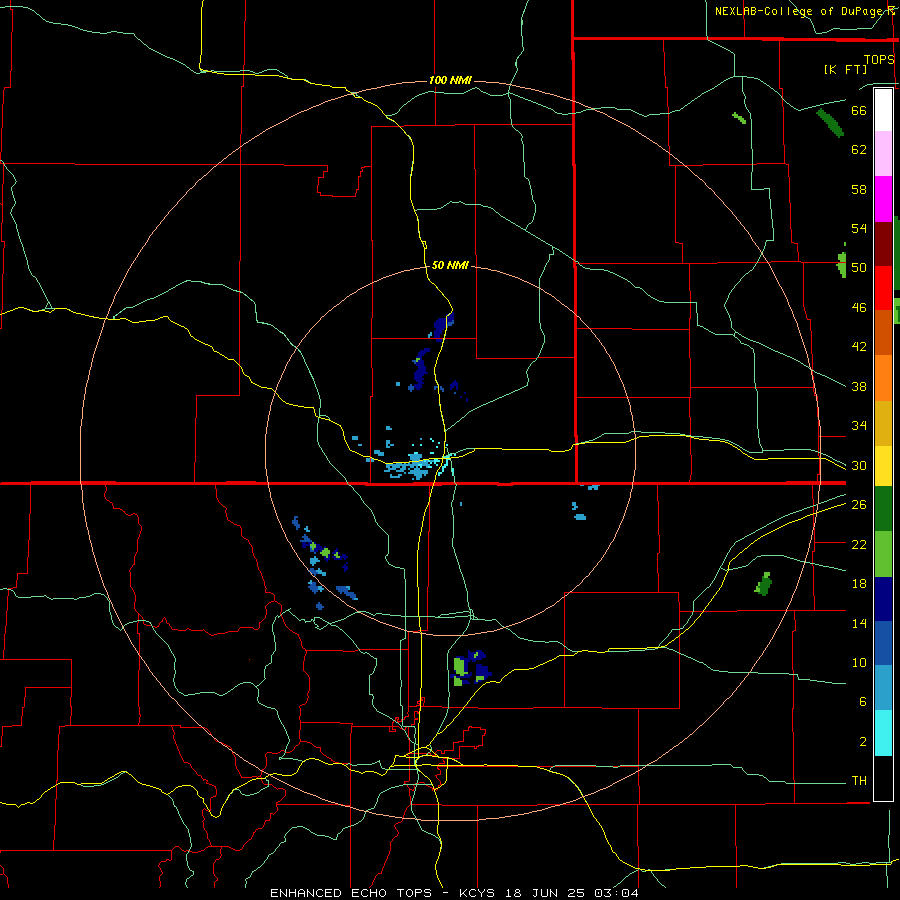Click the 03:04 timestamp

[x=616, y=893]
